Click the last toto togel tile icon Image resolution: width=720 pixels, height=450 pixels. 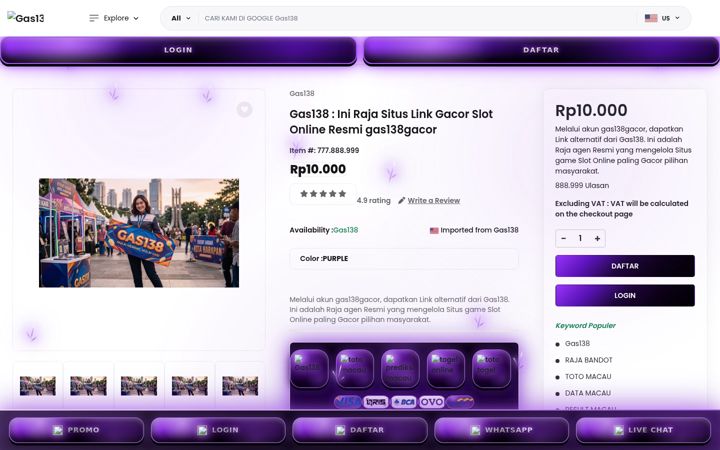click(x=491, y=368)
